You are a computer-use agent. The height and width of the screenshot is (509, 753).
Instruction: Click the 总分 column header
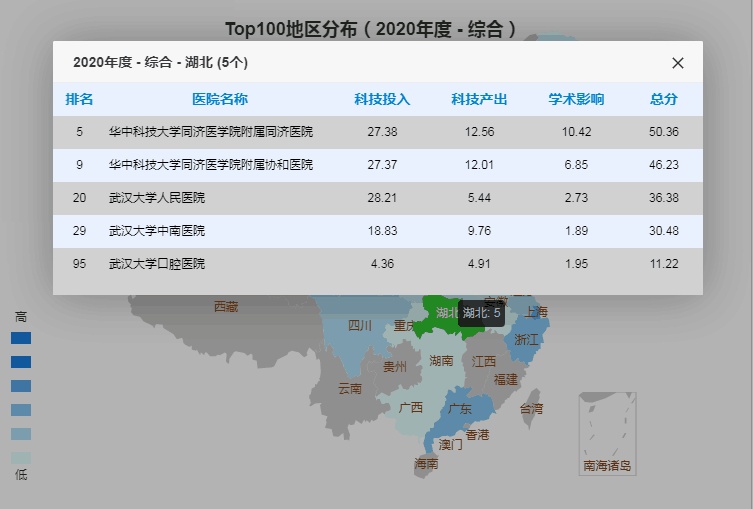pos(664,99)
